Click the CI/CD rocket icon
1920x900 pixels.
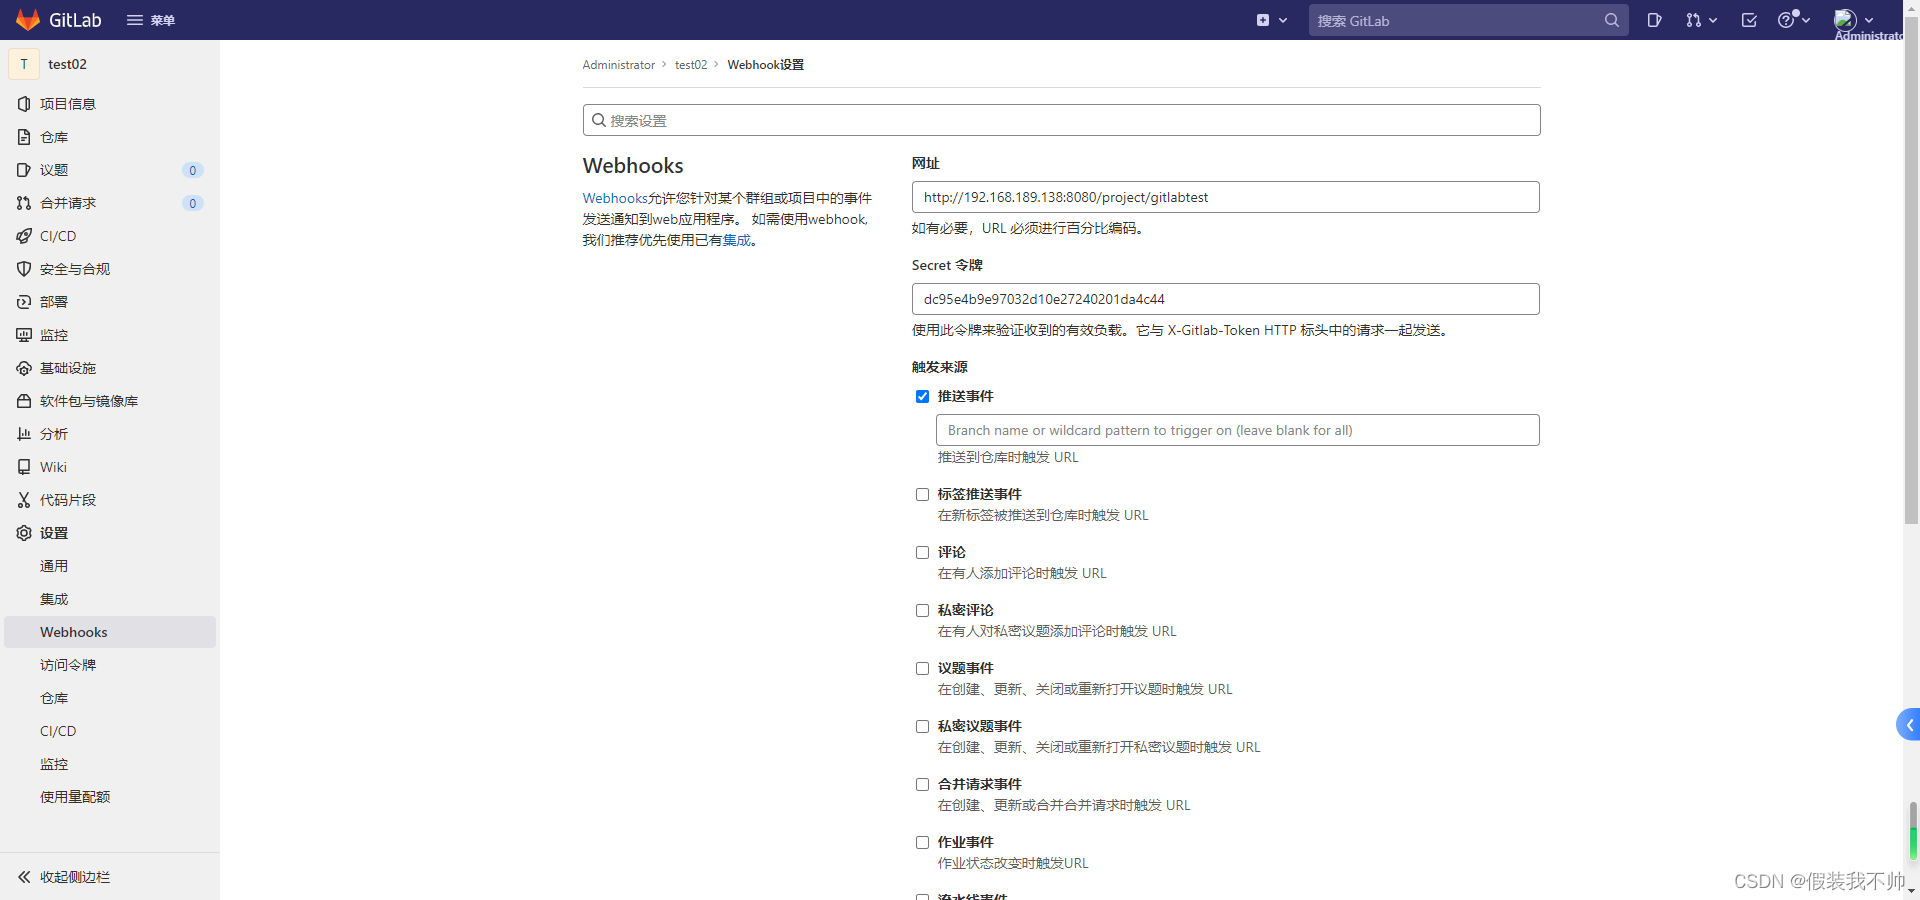pyautogui.click(x=24, y=236)
